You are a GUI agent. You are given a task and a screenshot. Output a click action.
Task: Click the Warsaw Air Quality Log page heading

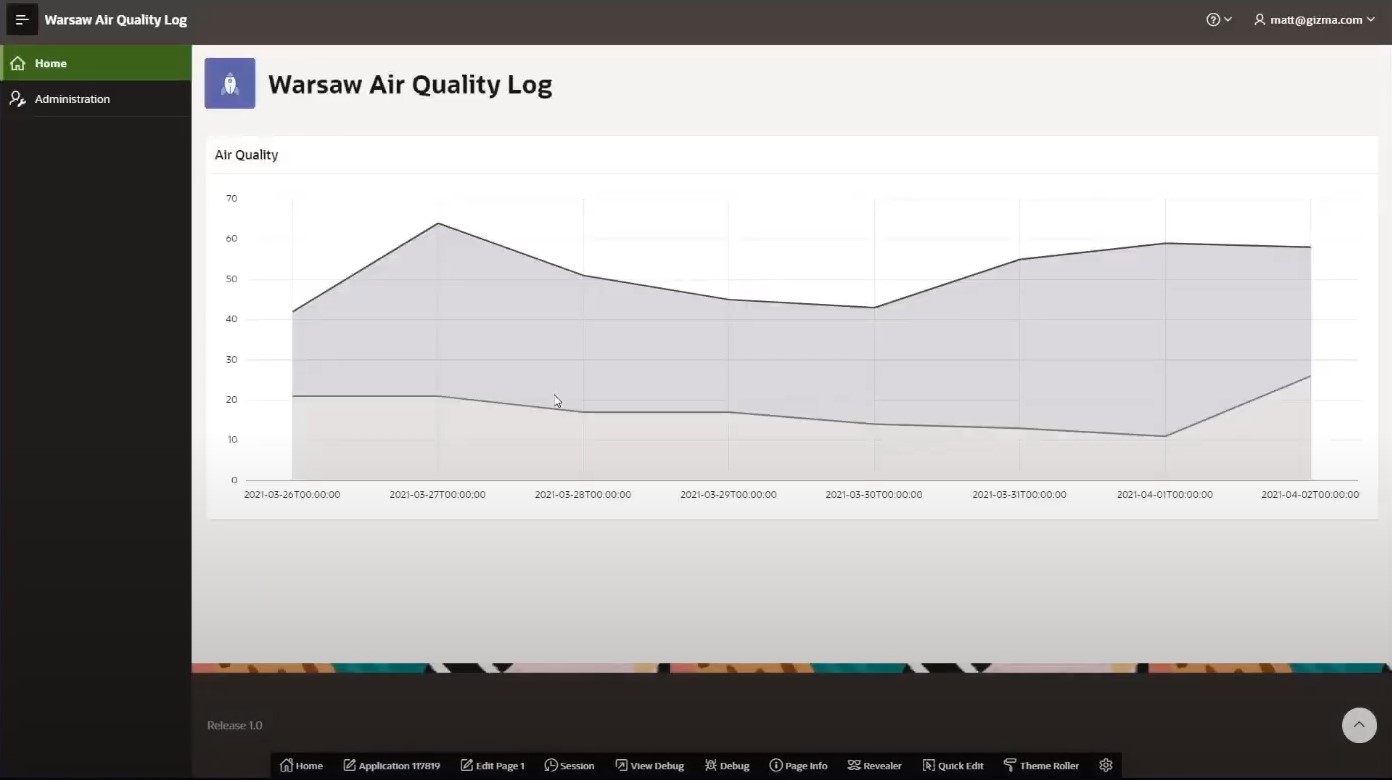410,84
